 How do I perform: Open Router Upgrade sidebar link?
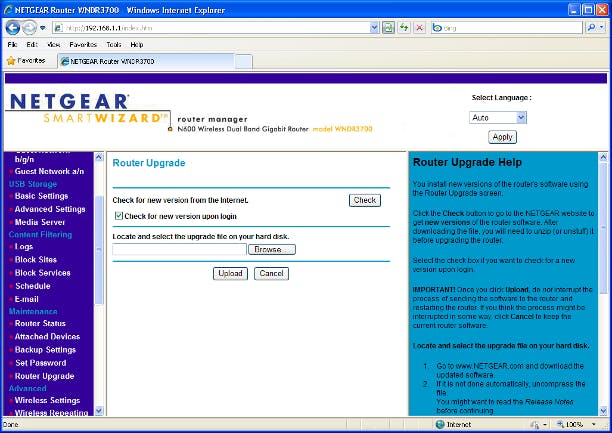tap(44, 376)
